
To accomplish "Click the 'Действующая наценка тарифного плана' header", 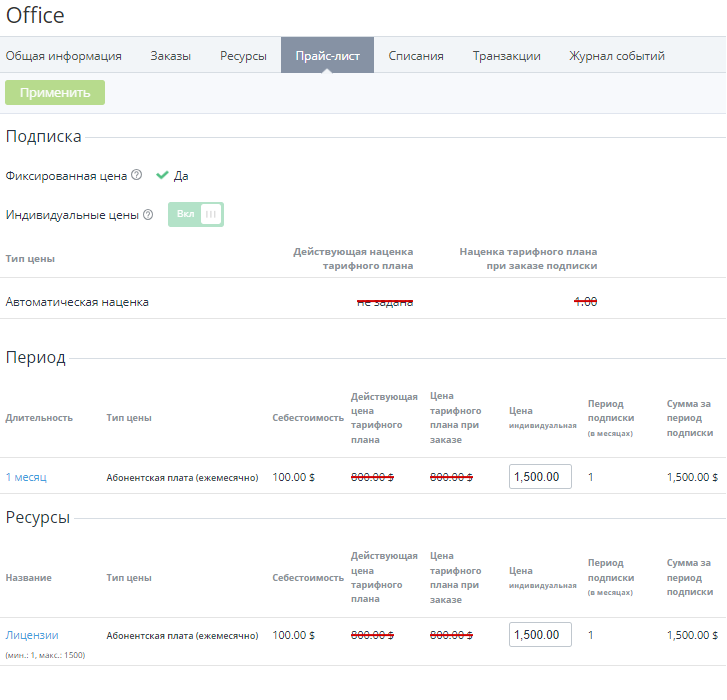I will [x=353, y=259].
